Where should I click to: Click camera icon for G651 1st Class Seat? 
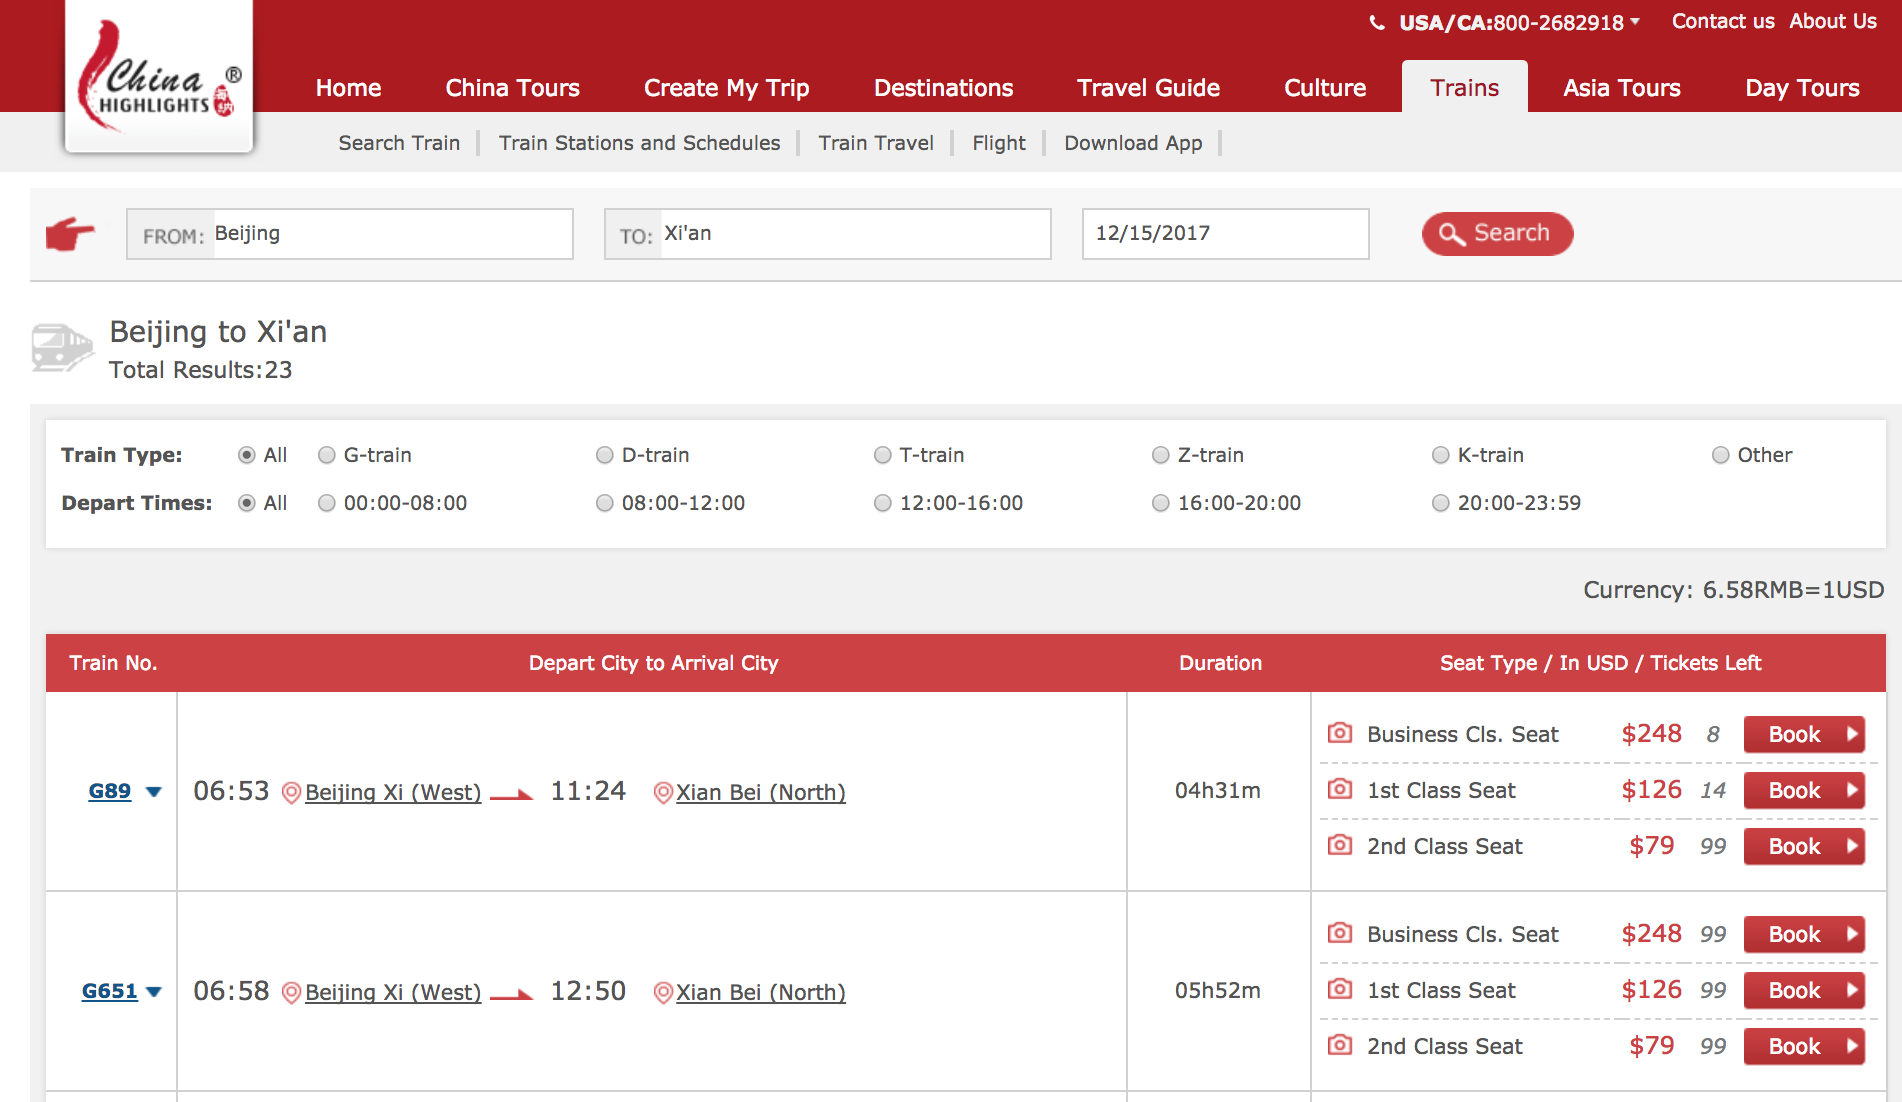1340,989
